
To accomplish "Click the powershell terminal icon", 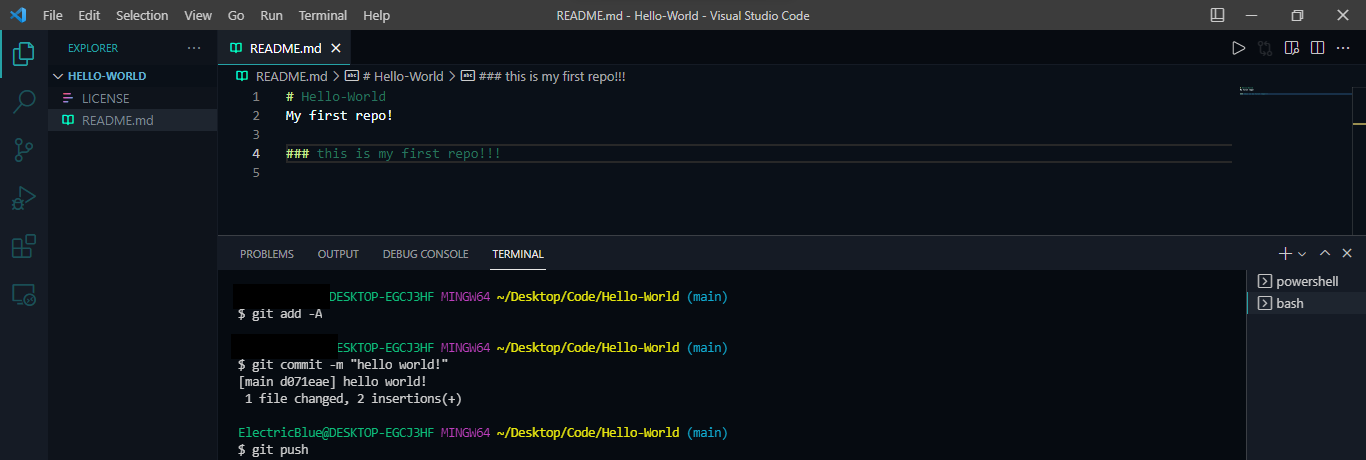I will [x=1264, y=281].
